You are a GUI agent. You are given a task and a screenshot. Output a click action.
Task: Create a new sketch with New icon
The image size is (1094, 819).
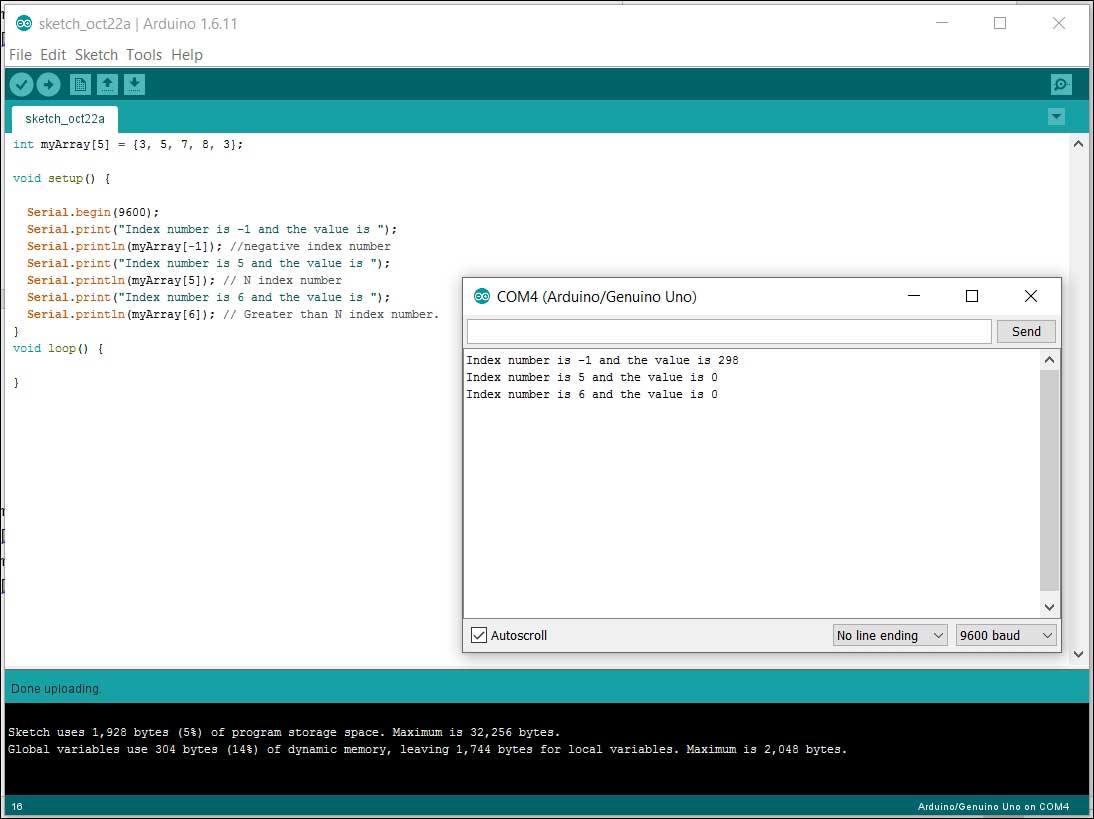click(80, 85)
